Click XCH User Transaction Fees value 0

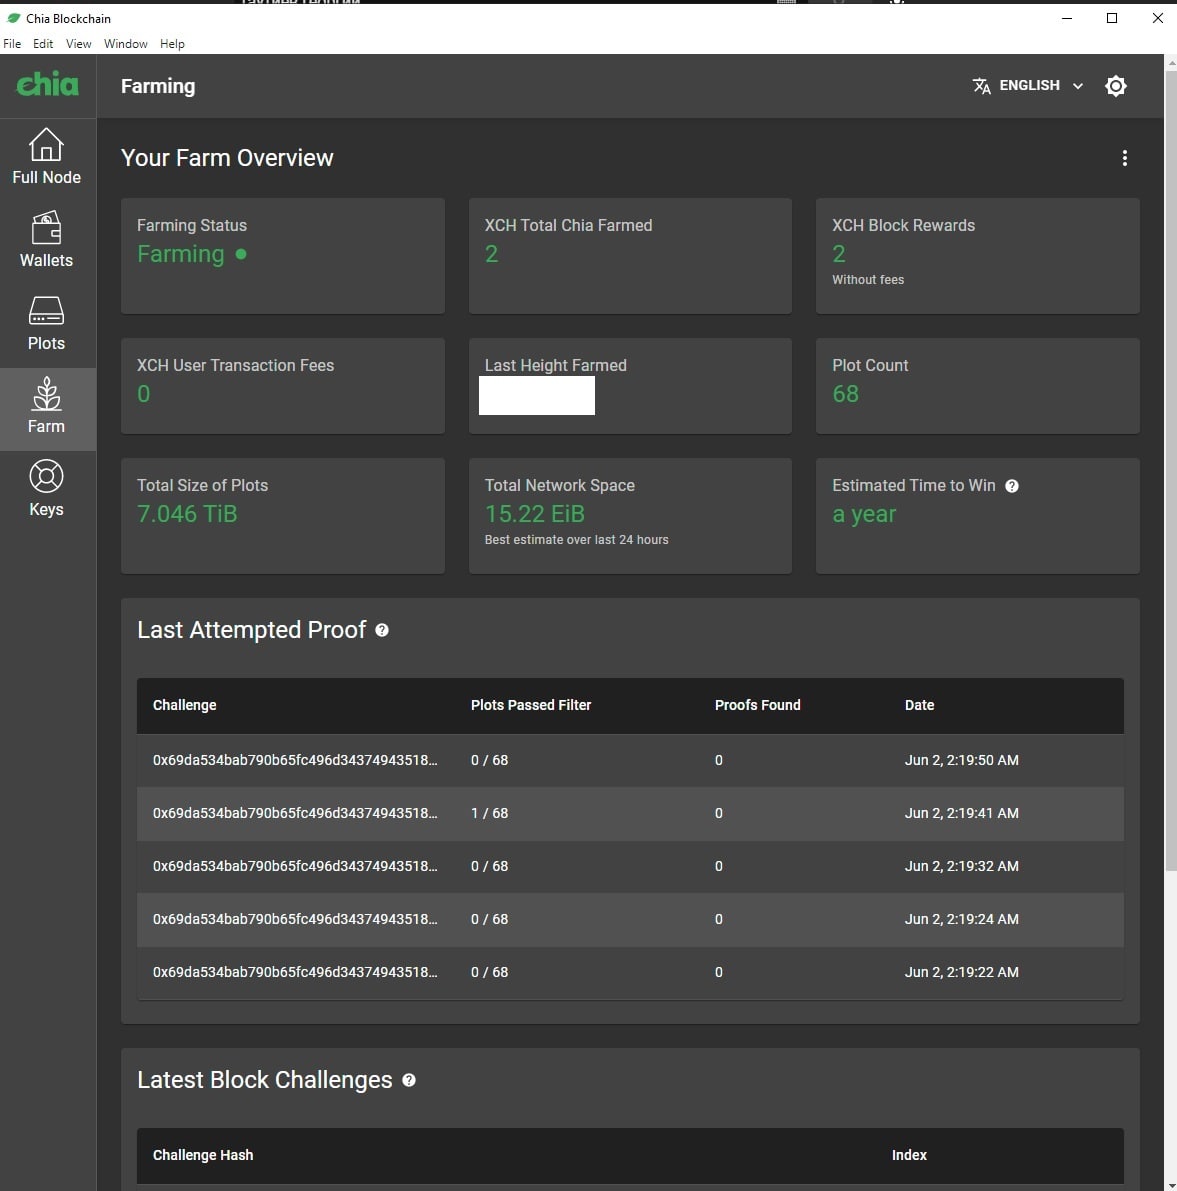coord(144,394)
